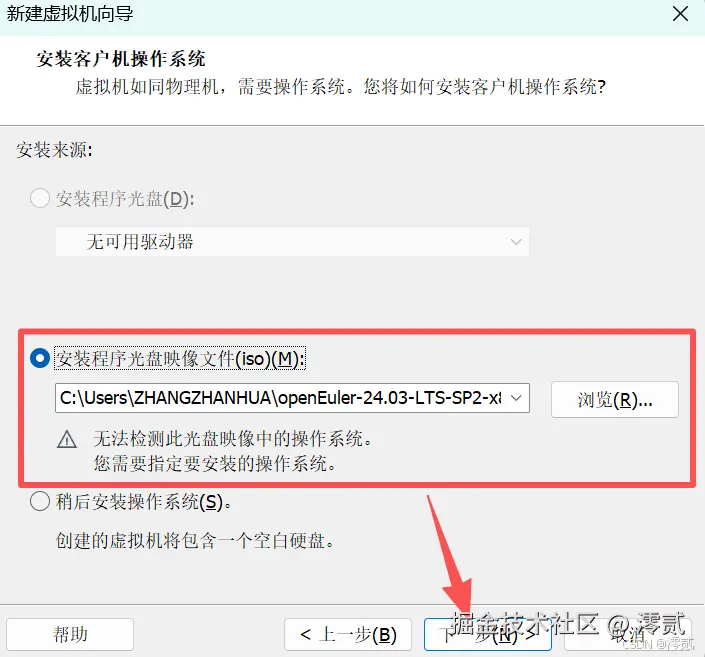Image resolution: width=705 pixels, height=657 pixels.
Task: Choose the 稍后安装操作系统(S) radio option
Action: coord(40,501)
